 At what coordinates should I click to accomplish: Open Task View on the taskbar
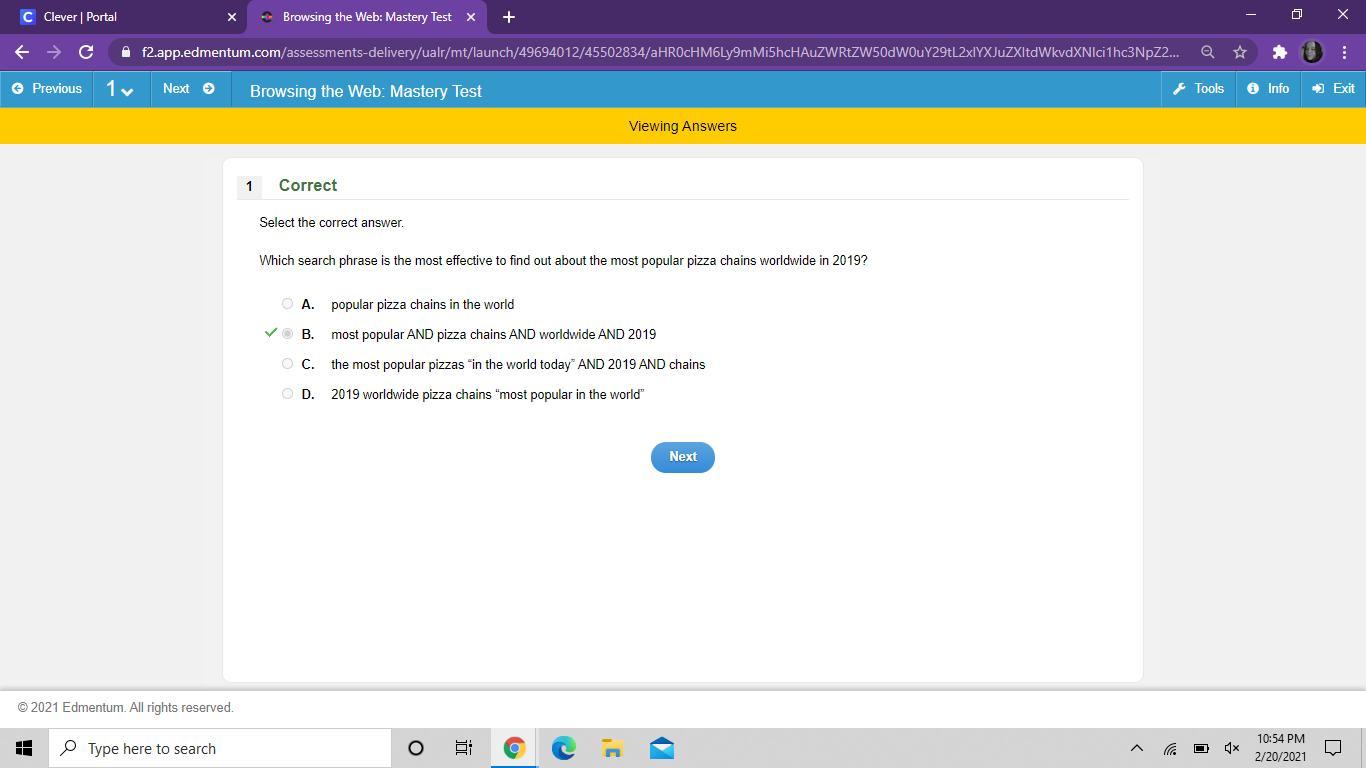[x=464, y=748]
